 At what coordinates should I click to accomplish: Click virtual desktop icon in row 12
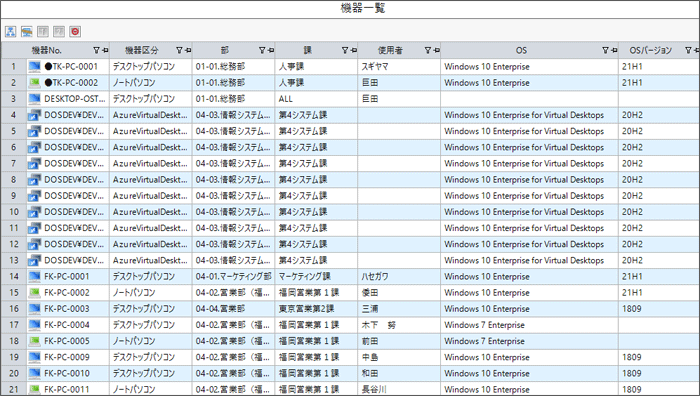coord(34,244)
